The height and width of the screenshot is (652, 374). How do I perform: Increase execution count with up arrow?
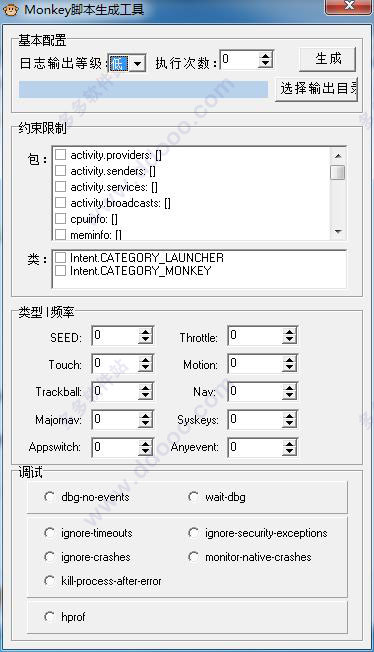[265, 56]
